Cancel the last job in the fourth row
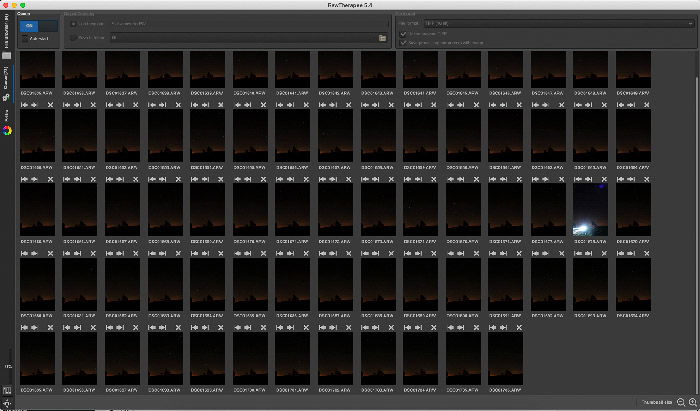The width and height of the screenshot is (700, 411). click(x=646, y=253)
